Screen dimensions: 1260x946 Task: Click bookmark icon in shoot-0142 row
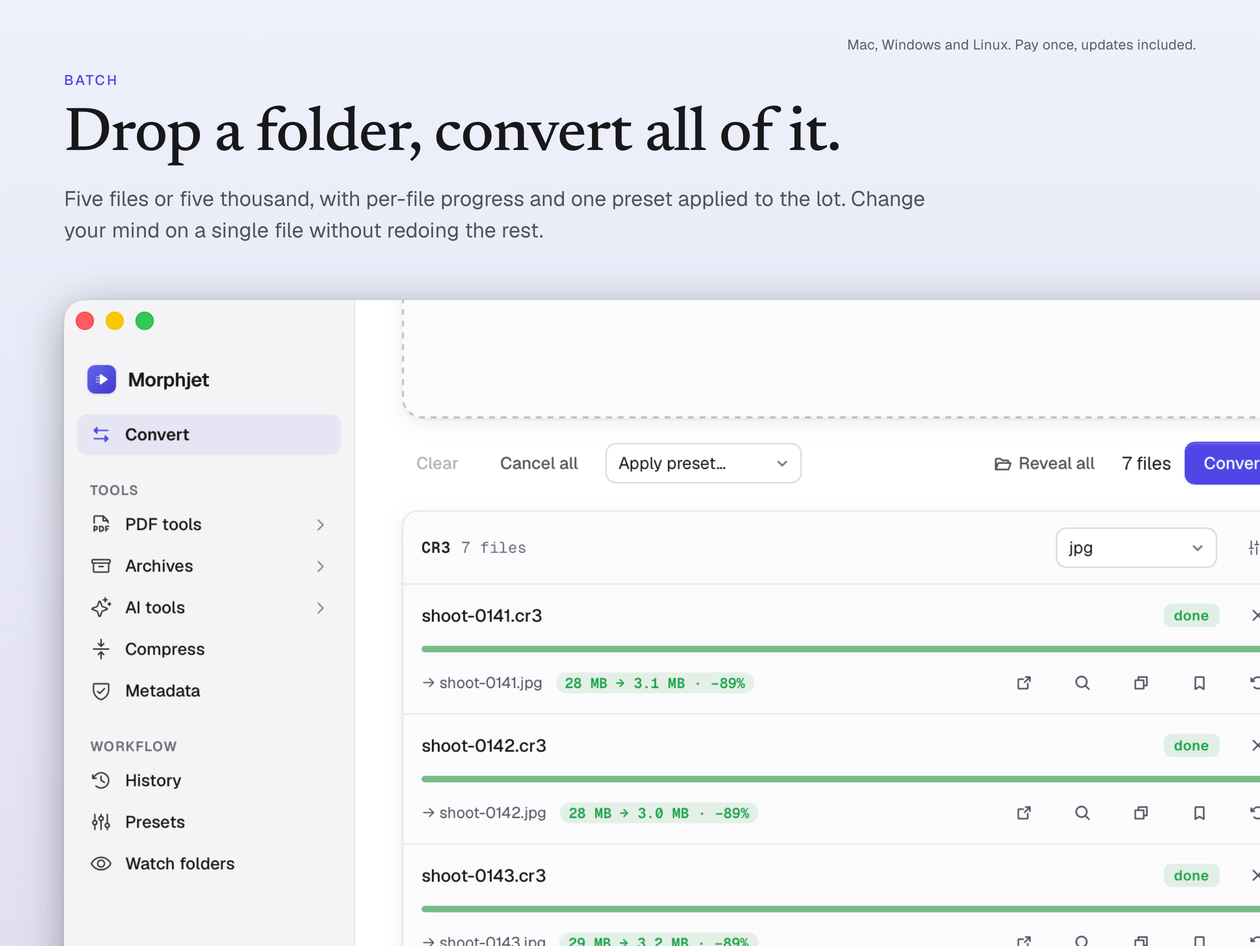click(x=1199, y=813)
